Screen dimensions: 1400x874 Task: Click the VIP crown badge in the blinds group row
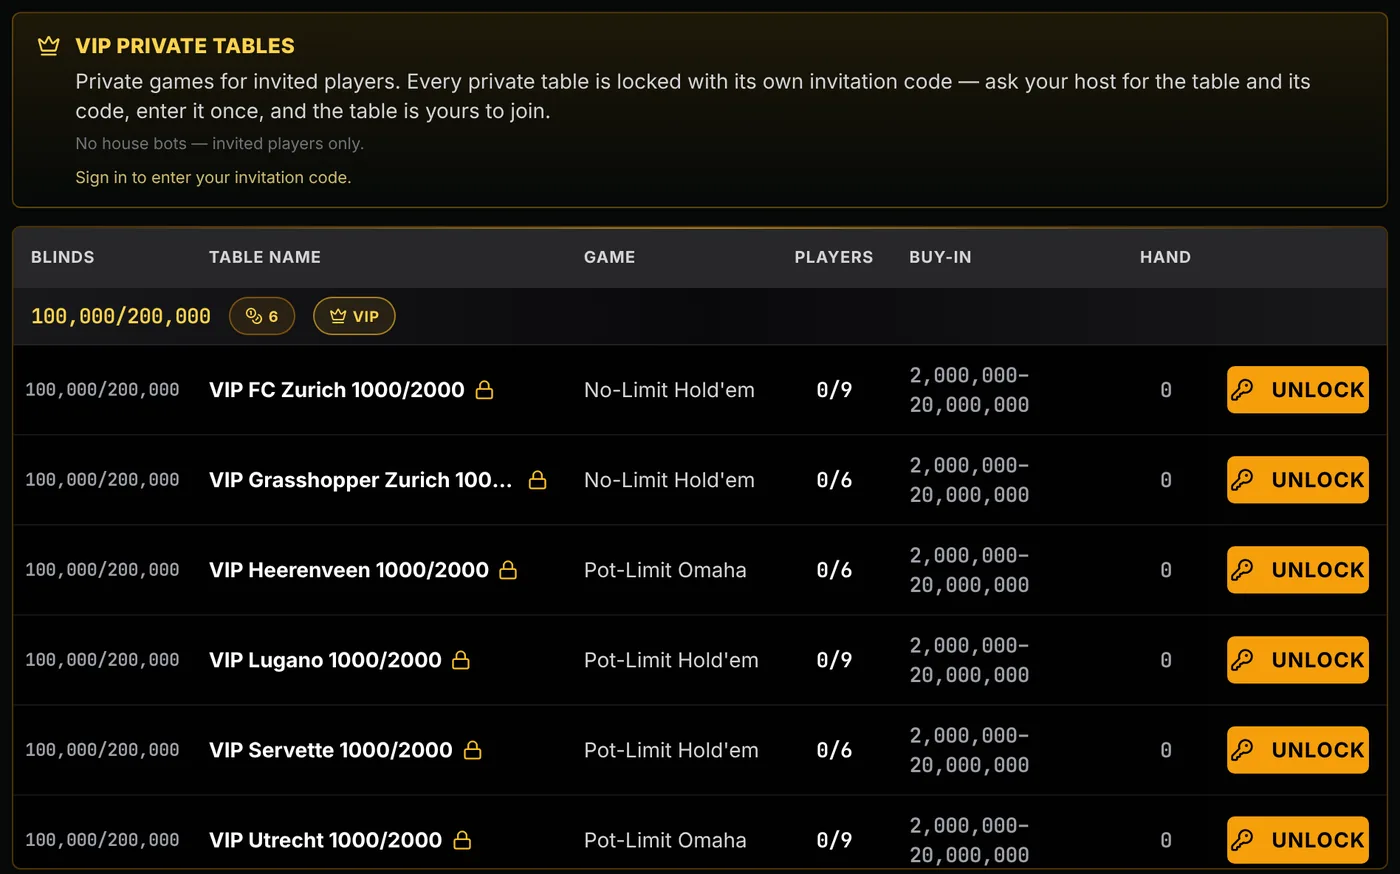point(354,316)
